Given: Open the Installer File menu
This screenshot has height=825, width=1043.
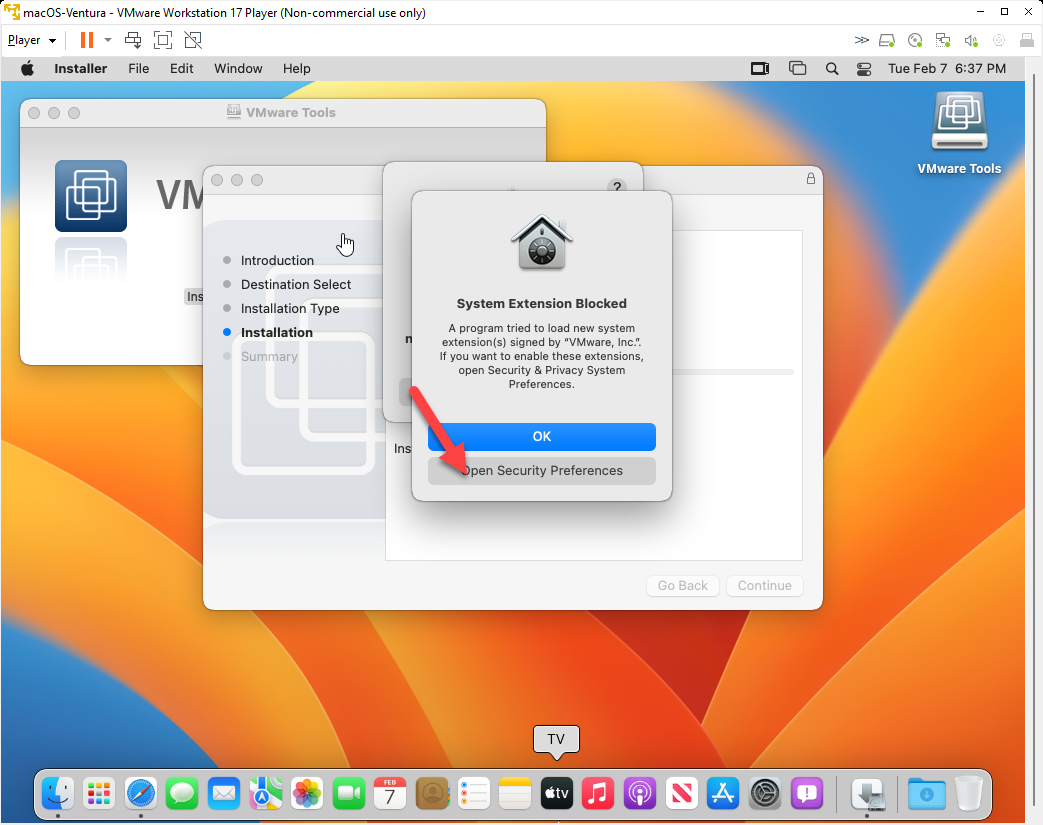Looking at the screenshot, I should tap(139, 69).
